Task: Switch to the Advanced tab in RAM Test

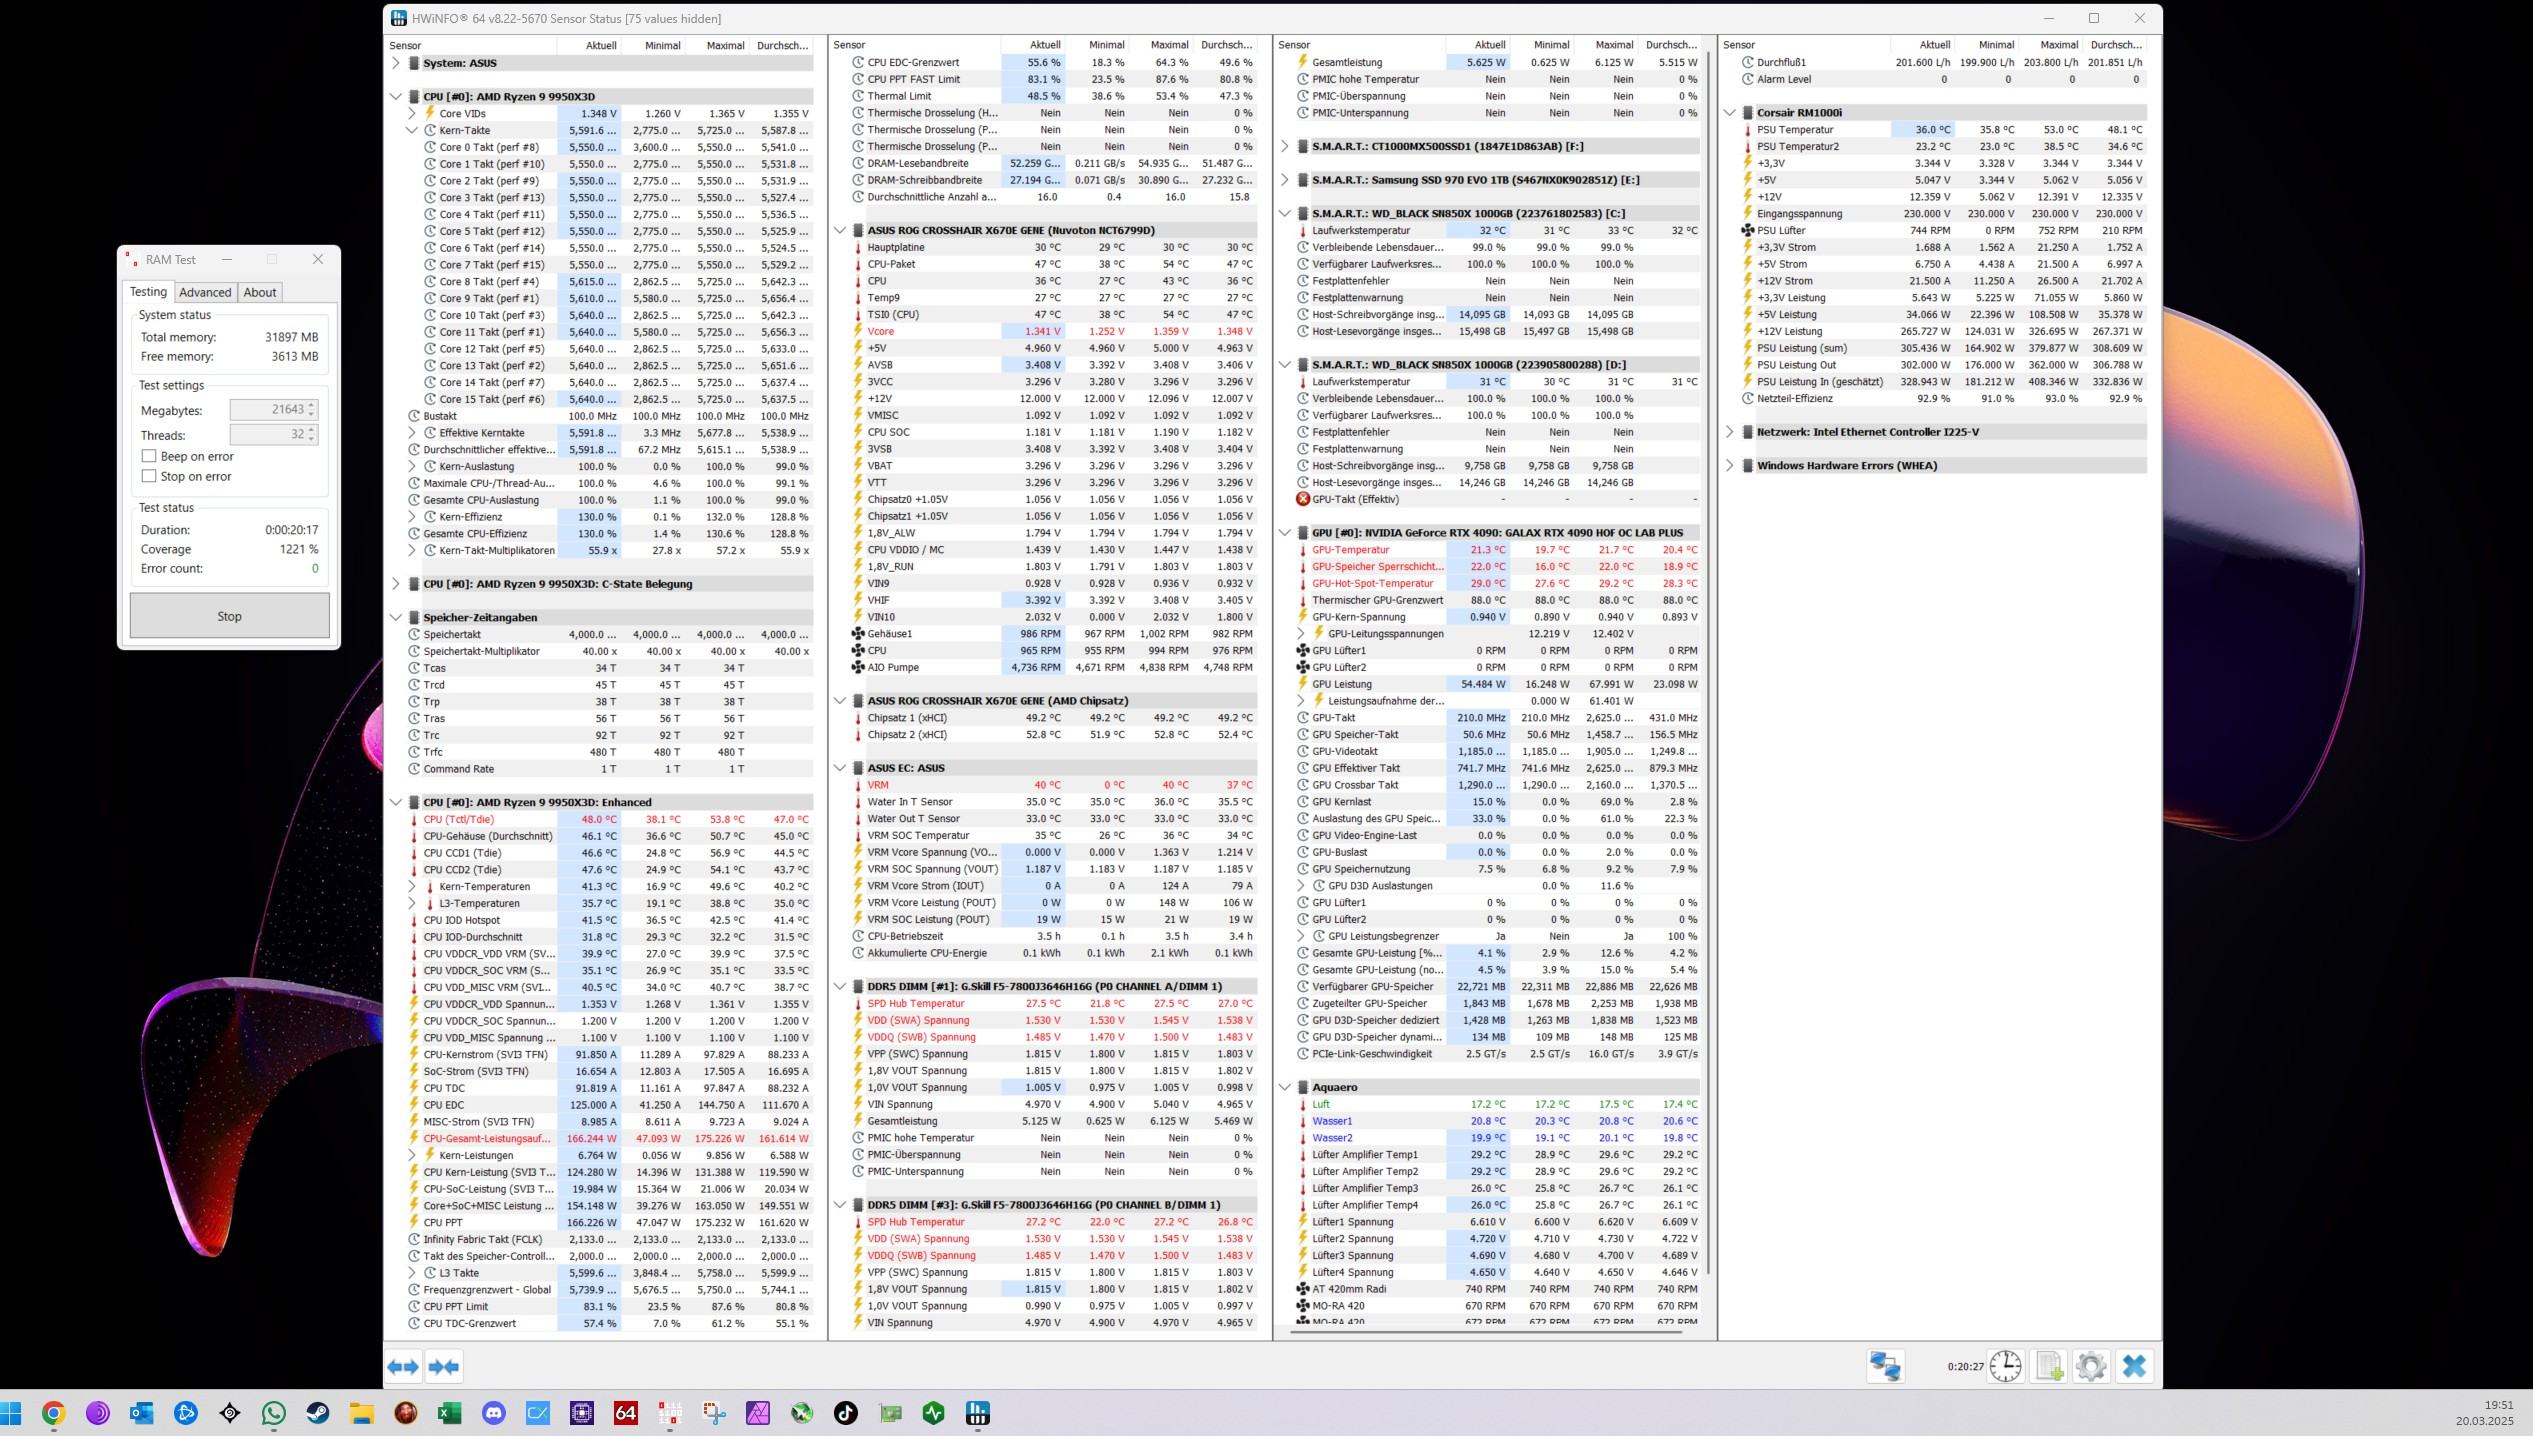Action: [x=205, y=292]
